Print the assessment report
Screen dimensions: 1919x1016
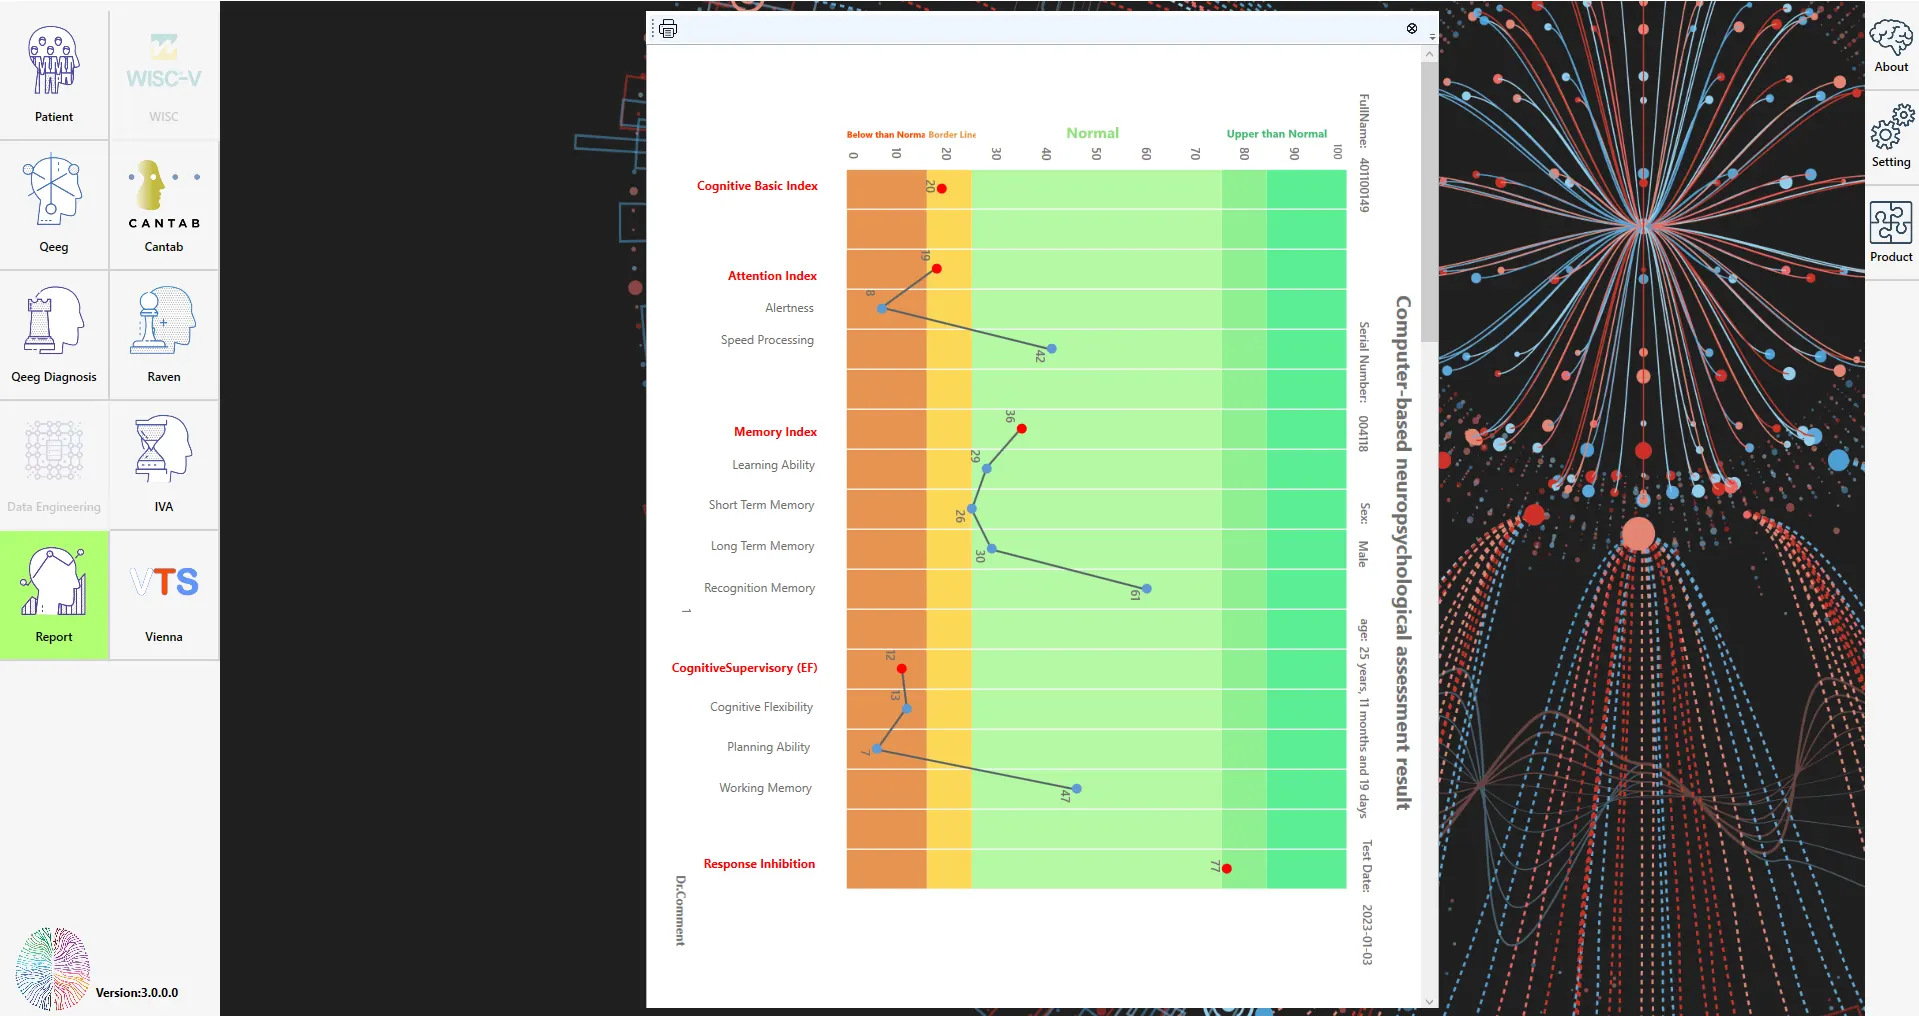[668, 29]
